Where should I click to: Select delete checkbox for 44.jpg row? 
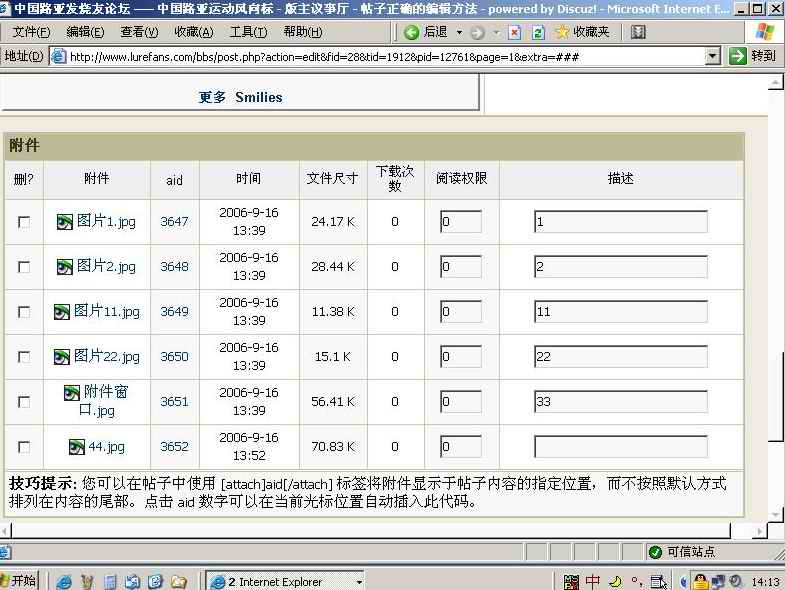tap(24, 447)
